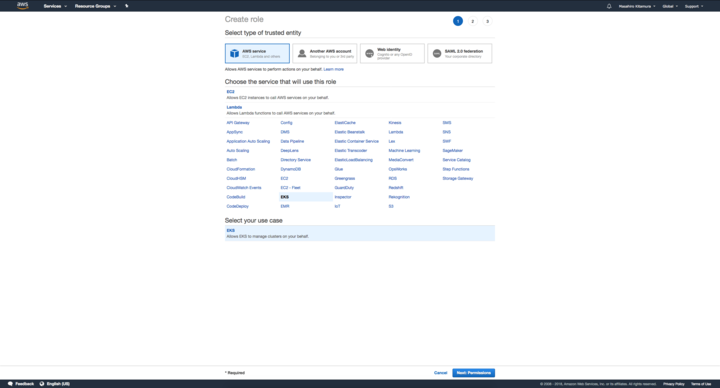Pick AppSync from the service list

coord(235,132)
